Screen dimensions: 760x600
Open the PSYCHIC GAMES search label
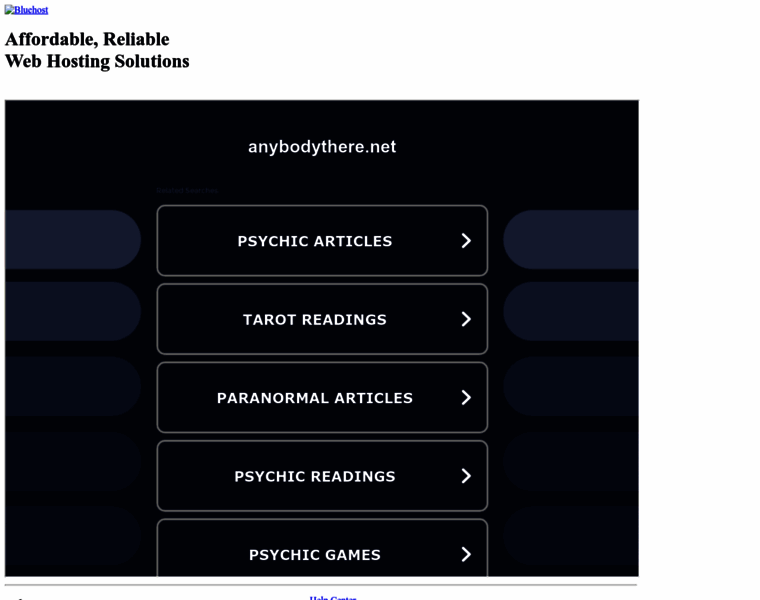[314, 555]
